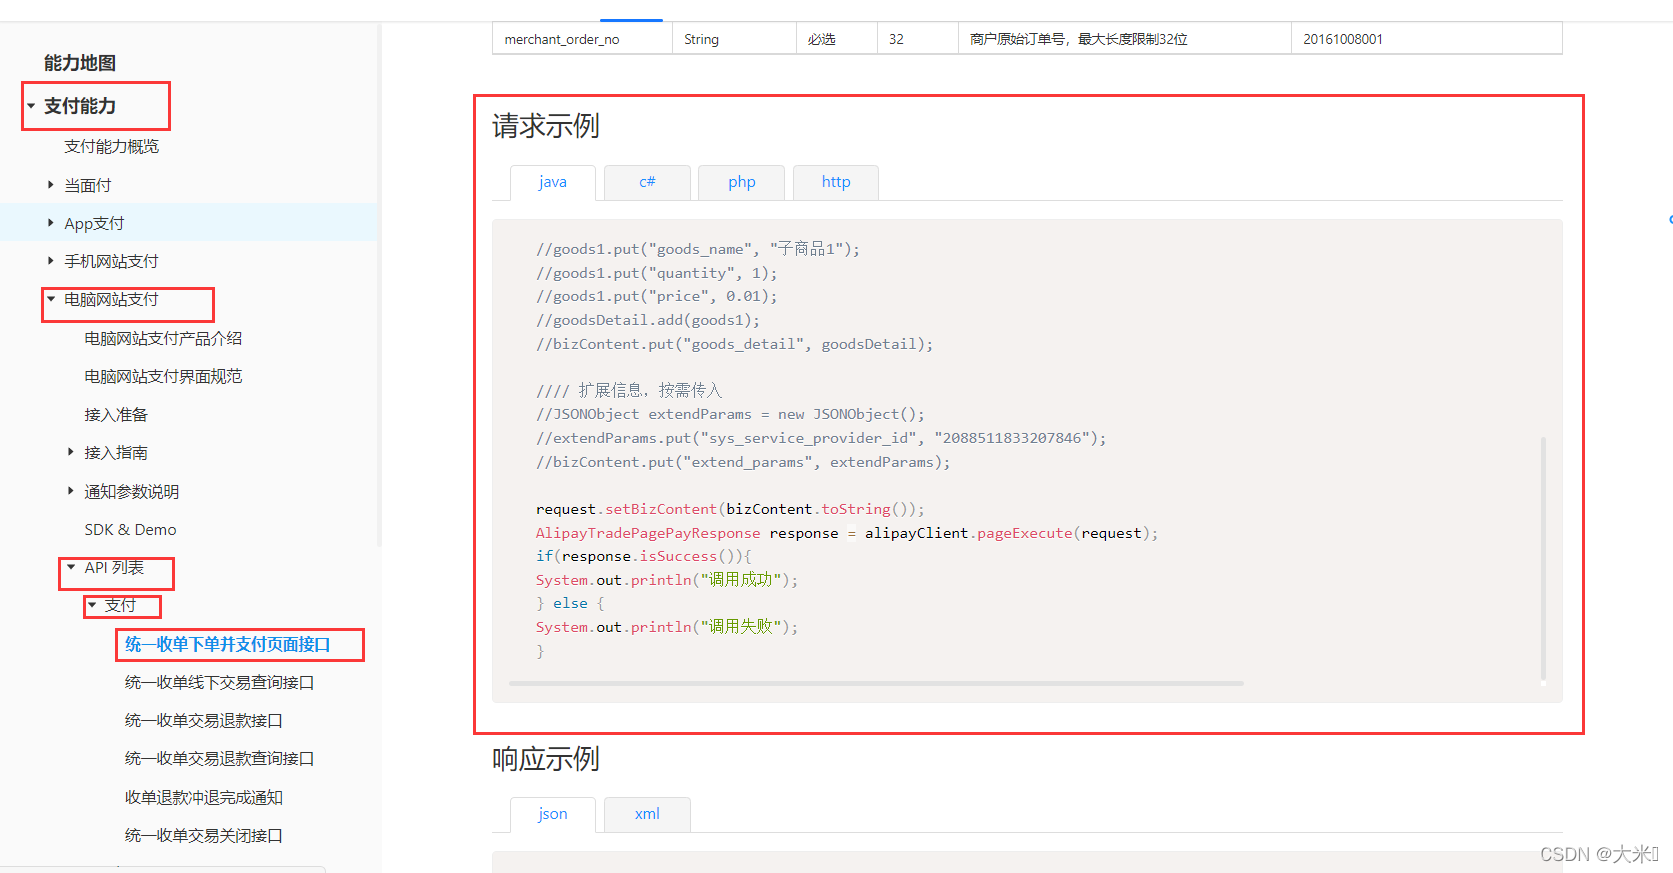Select the 支付 sub-tree item
The height and width of the screenshot is (873, 1673).
[120, 605]
